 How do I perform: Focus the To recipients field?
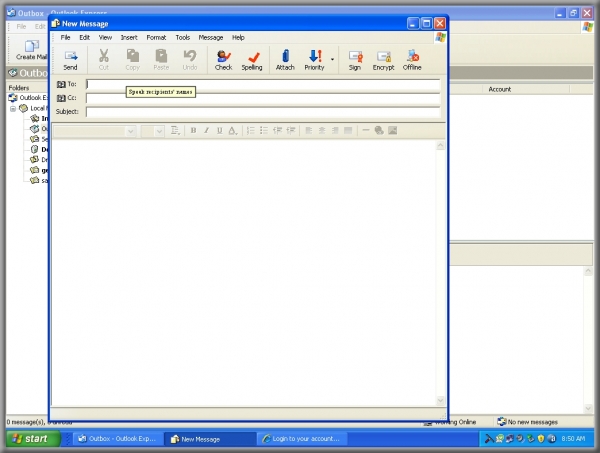pyautogui.click(x=263, y=85)
